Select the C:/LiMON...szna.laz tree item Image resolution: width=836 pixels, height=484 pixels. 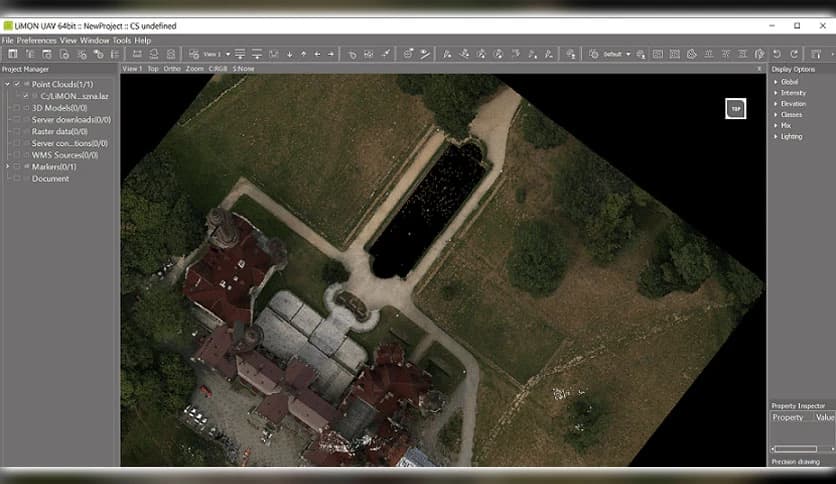pyautogui.click(x=74, y=96)
